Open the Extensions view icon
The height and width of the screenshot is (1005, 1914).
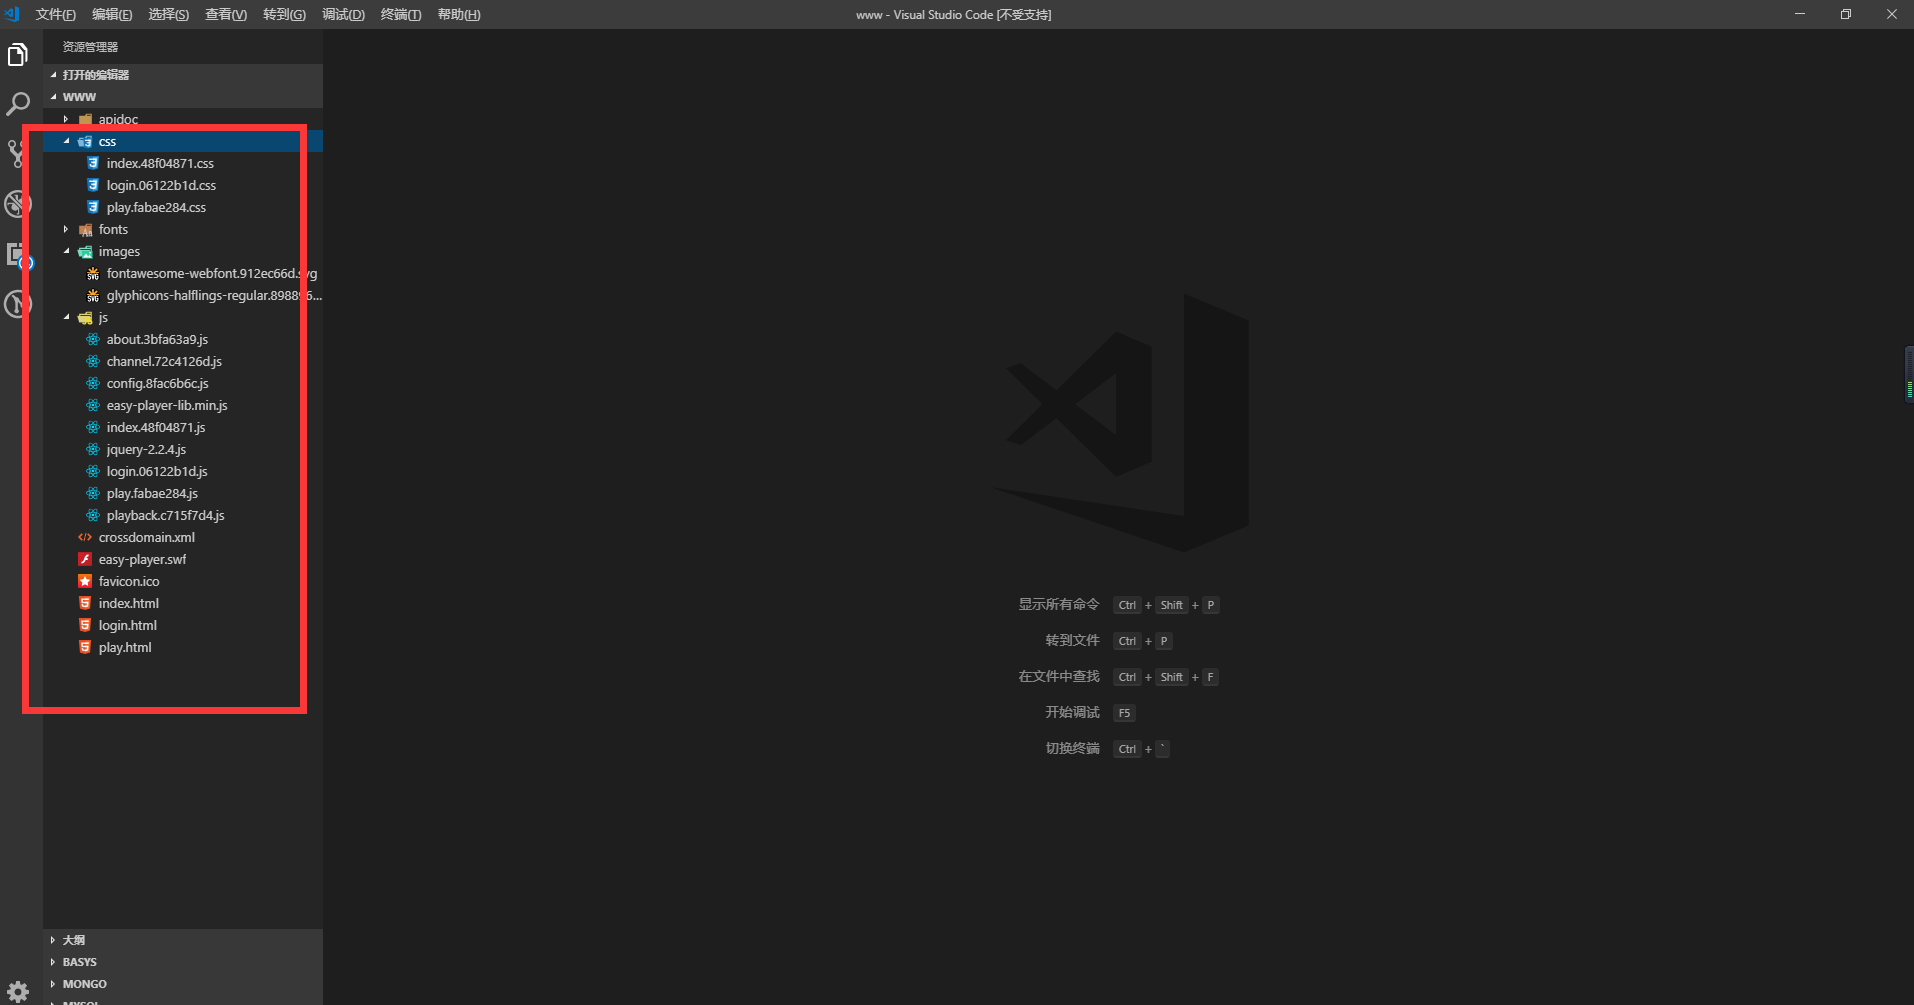pos(18,255)
